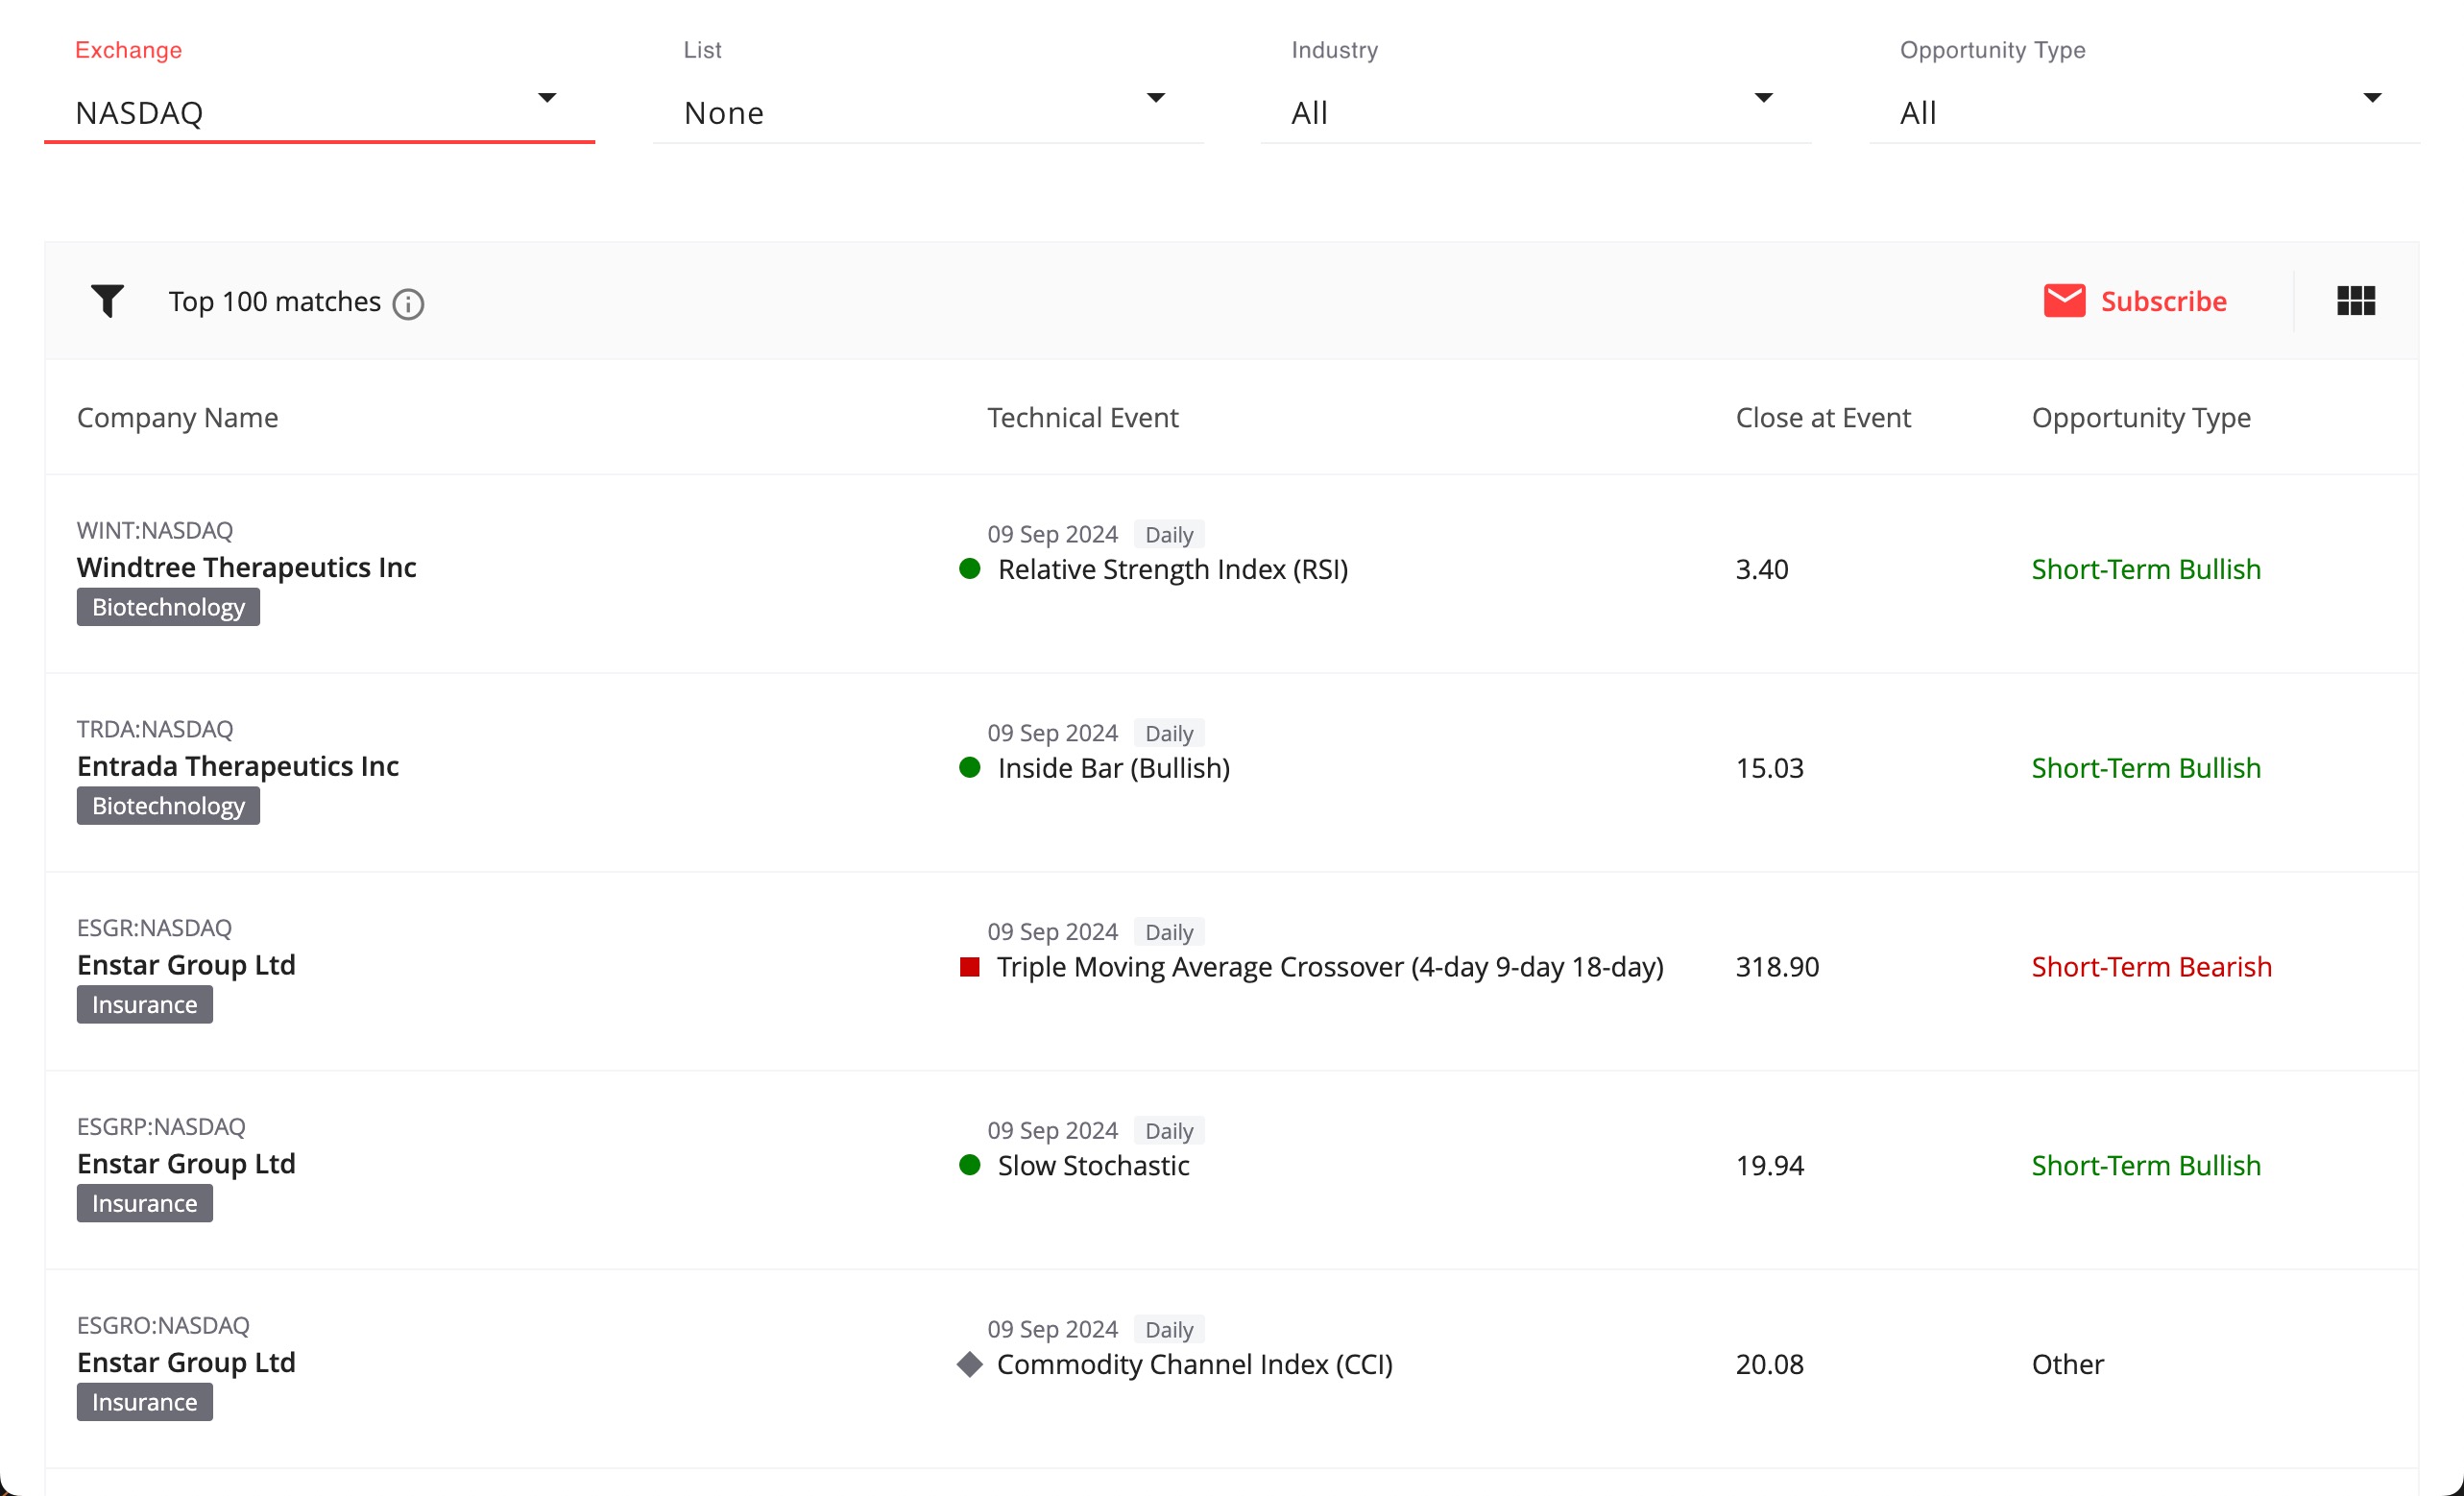
Task: Click the Biotechnology tag under Windtree Therapeutics
Action: pos(168,607)
